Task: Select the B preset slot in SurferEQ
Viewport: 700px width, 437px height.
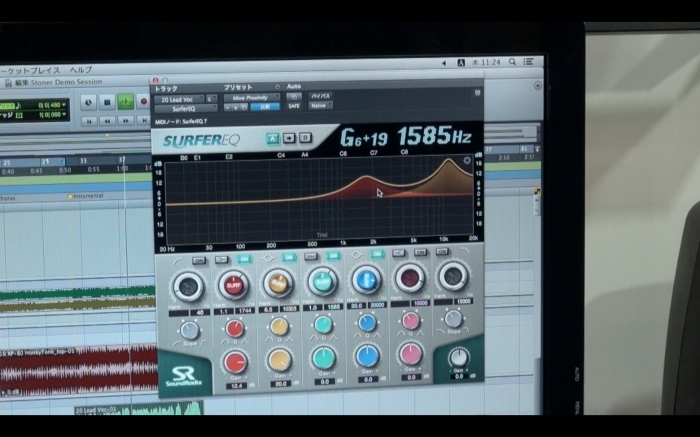Action: [x=305, y=138]
